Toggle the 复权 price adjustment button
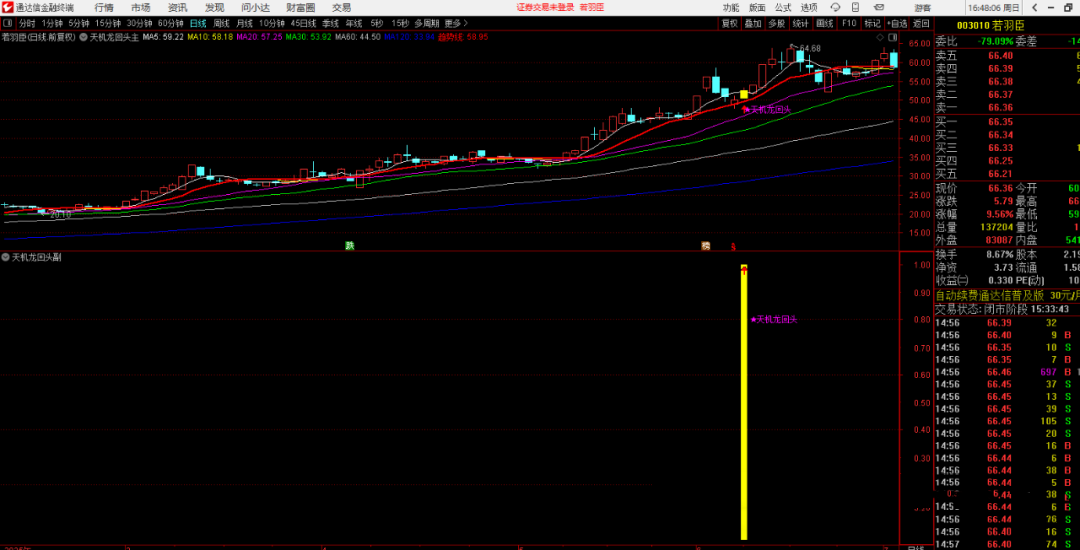The image size is (1080, 550). pos(729,23)
